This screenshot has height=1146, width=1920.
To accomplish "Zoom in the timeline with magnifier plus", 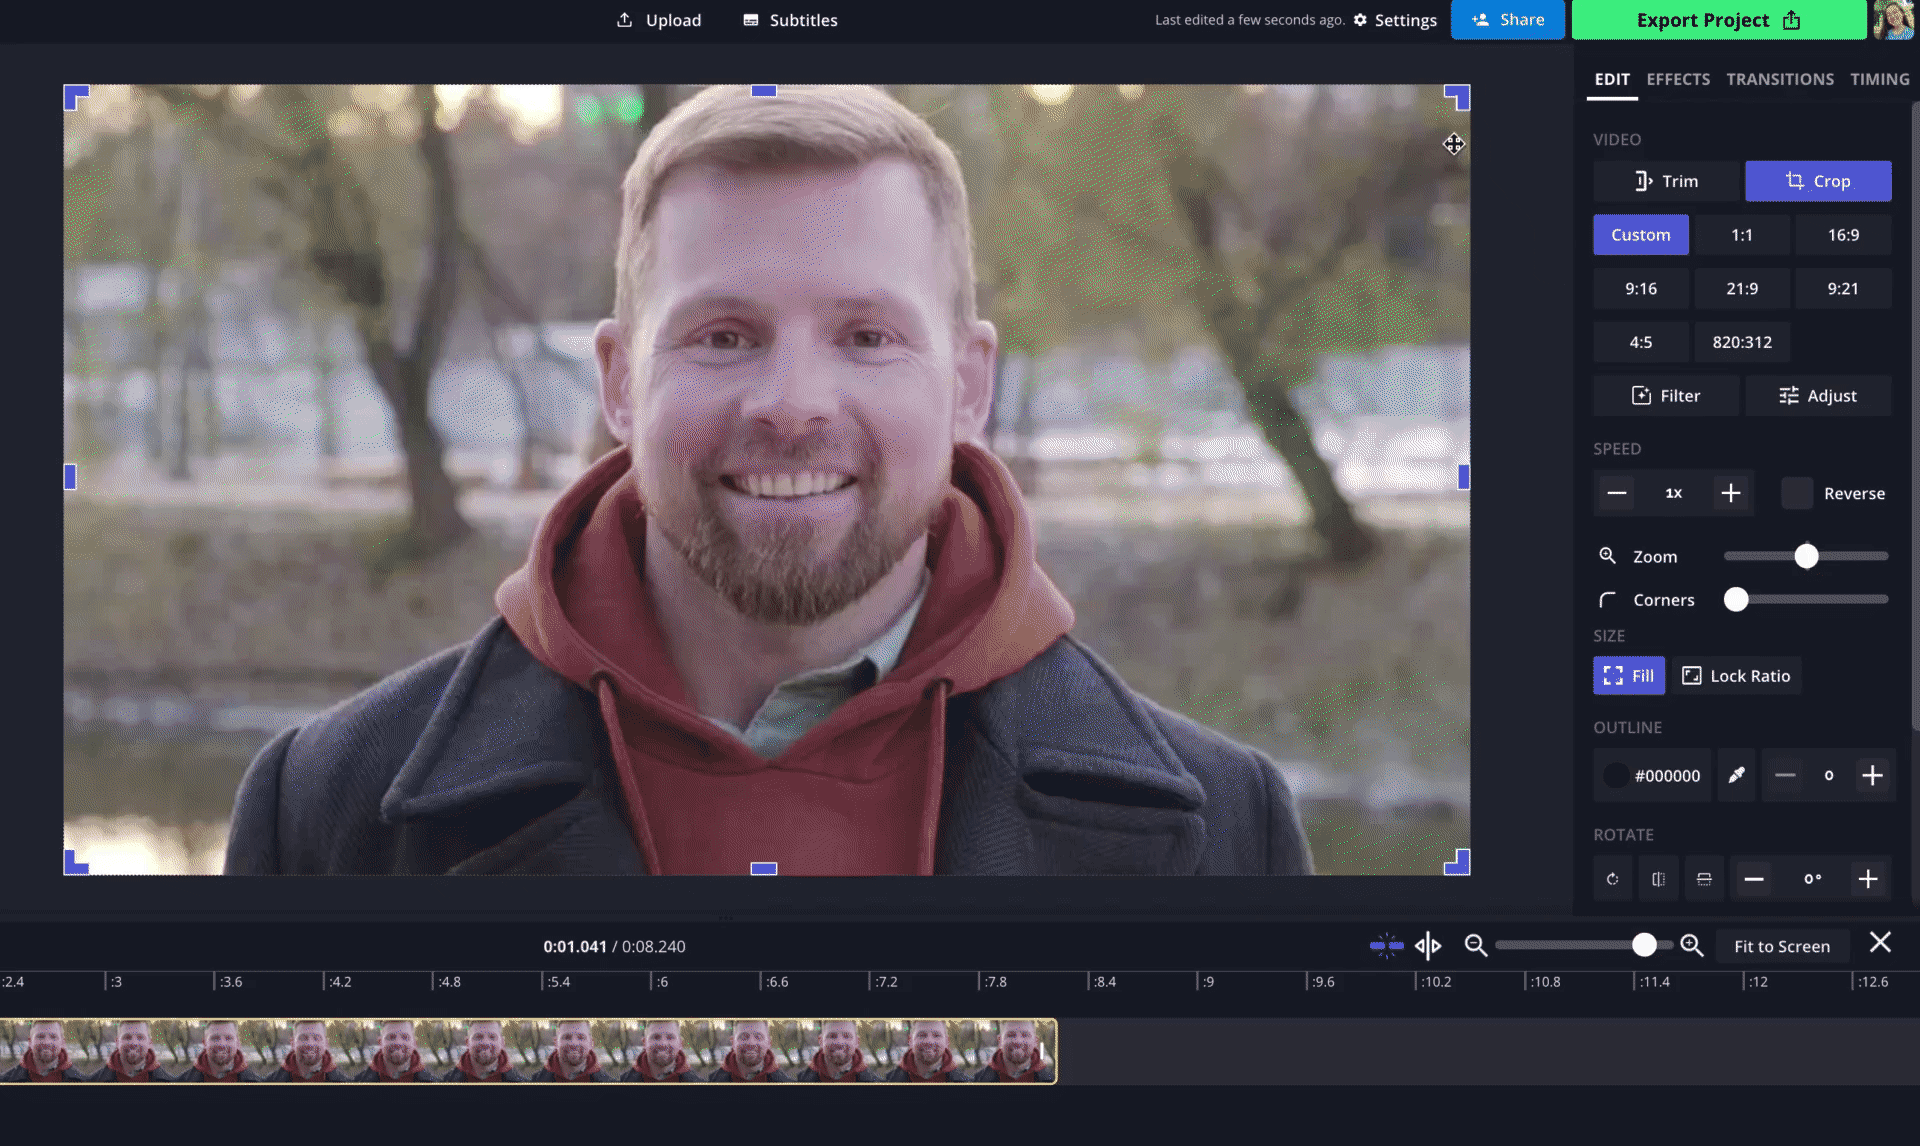I will point(1691,945).
